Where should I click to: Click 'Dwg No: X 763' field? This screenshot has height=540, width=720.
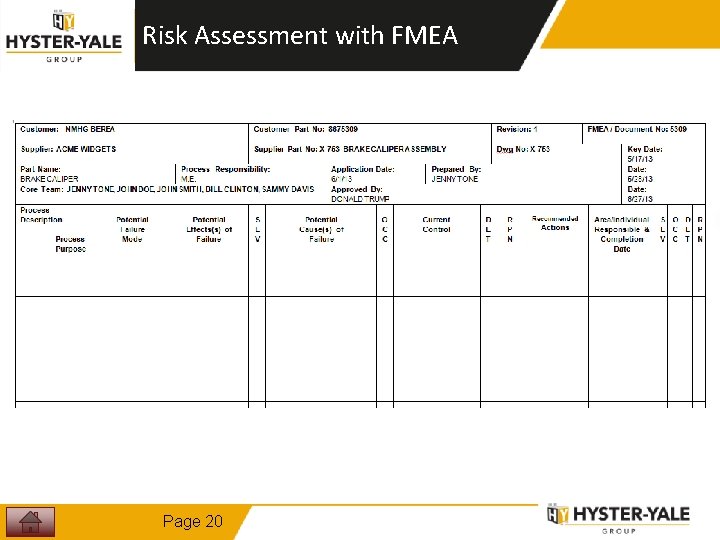[523, 149]
